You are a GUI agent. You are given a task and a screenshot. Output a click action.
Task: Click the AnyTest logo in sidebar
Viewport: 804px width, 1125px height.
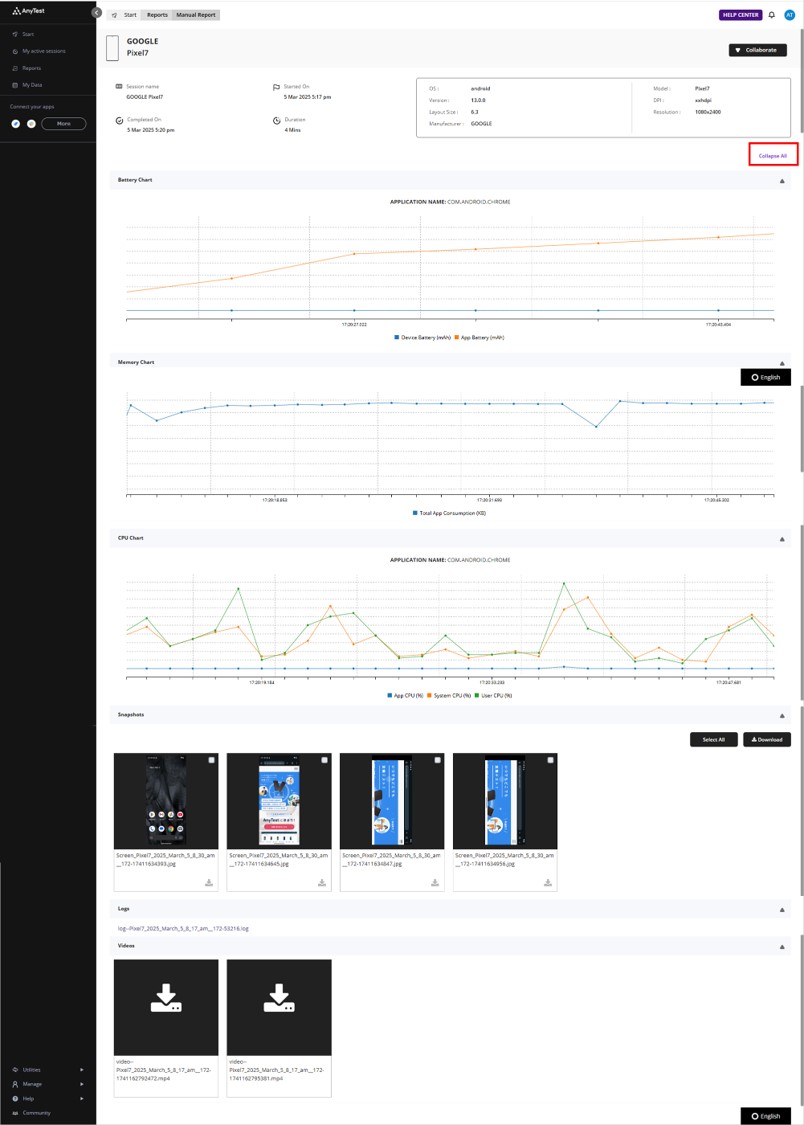click(28, 11)
